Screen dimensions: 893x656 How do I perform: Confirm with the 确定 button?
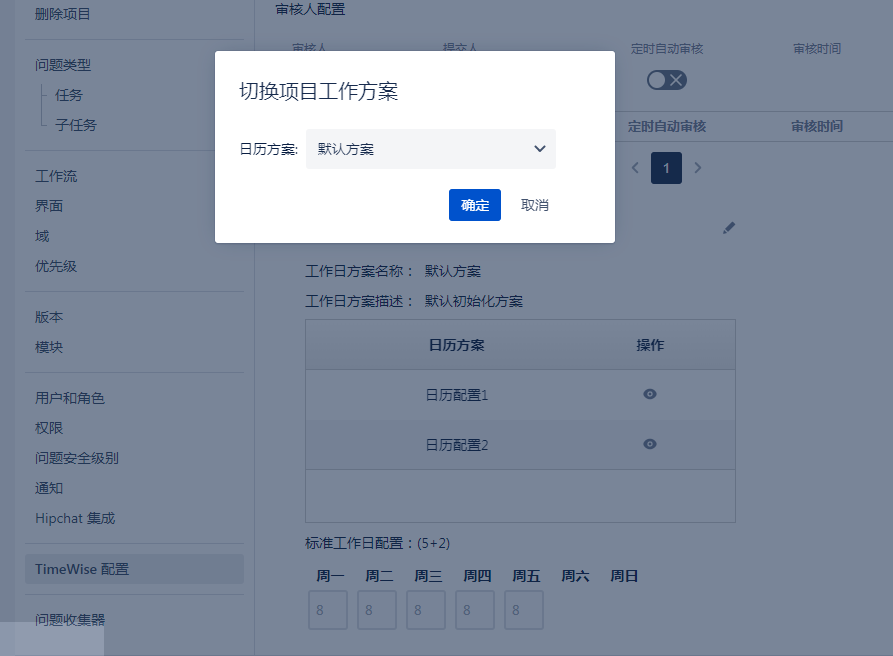point(474,205)
